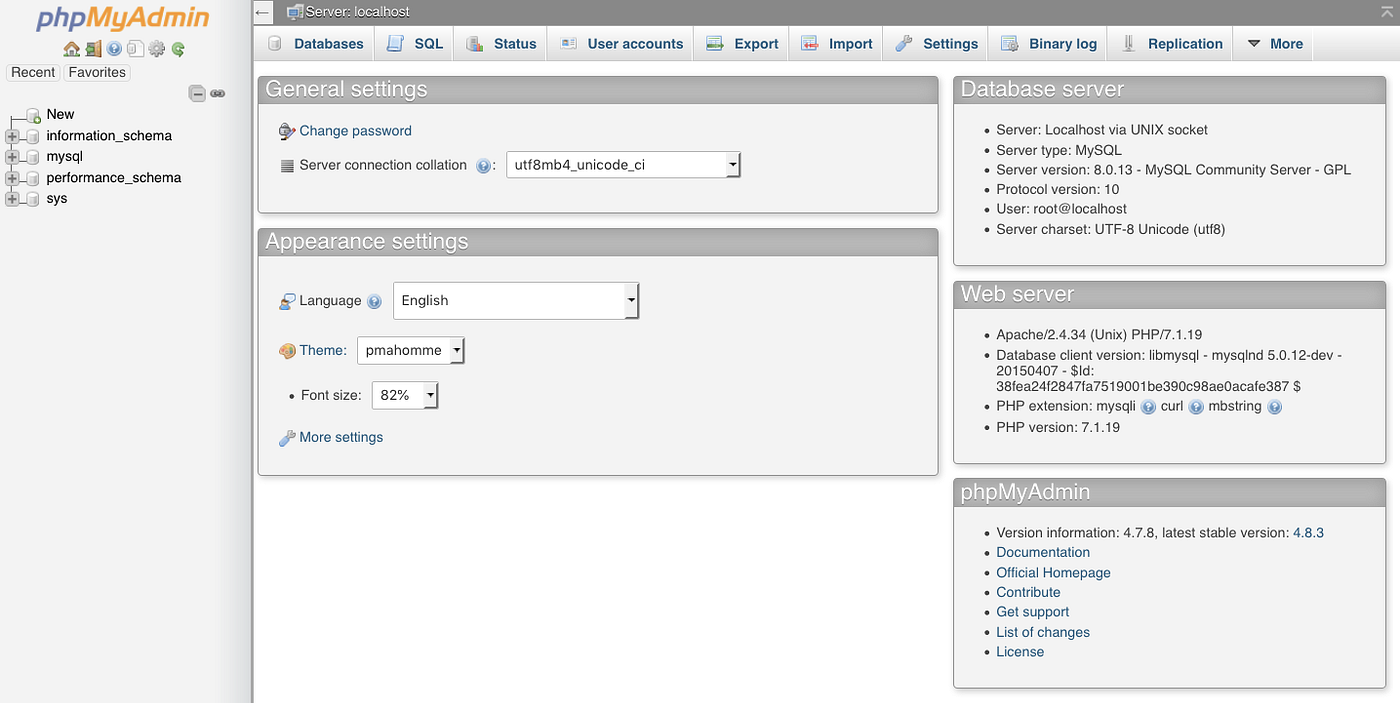Open the Settings tab
The image size is (1400, 703).
pos(937,44)
